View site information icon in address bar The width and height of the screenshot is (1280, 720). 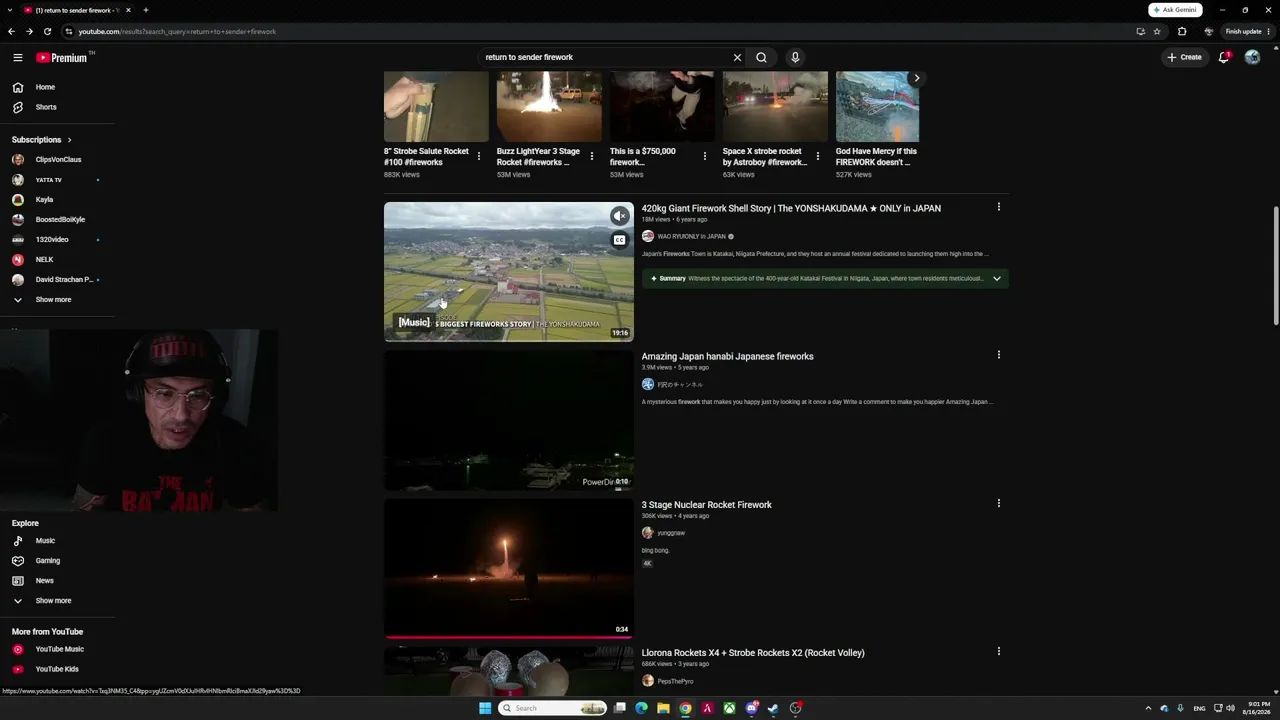coord(69,31)
